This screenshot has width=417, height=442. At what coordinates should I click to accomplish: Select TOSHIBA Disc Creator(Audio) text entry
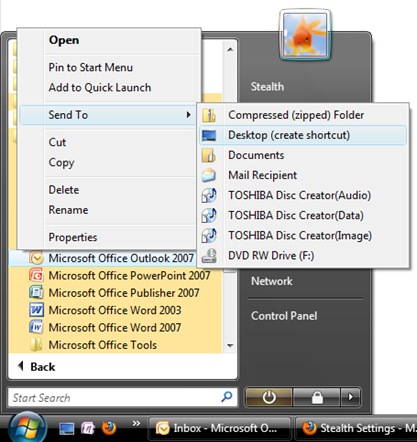tap(299, 195)
